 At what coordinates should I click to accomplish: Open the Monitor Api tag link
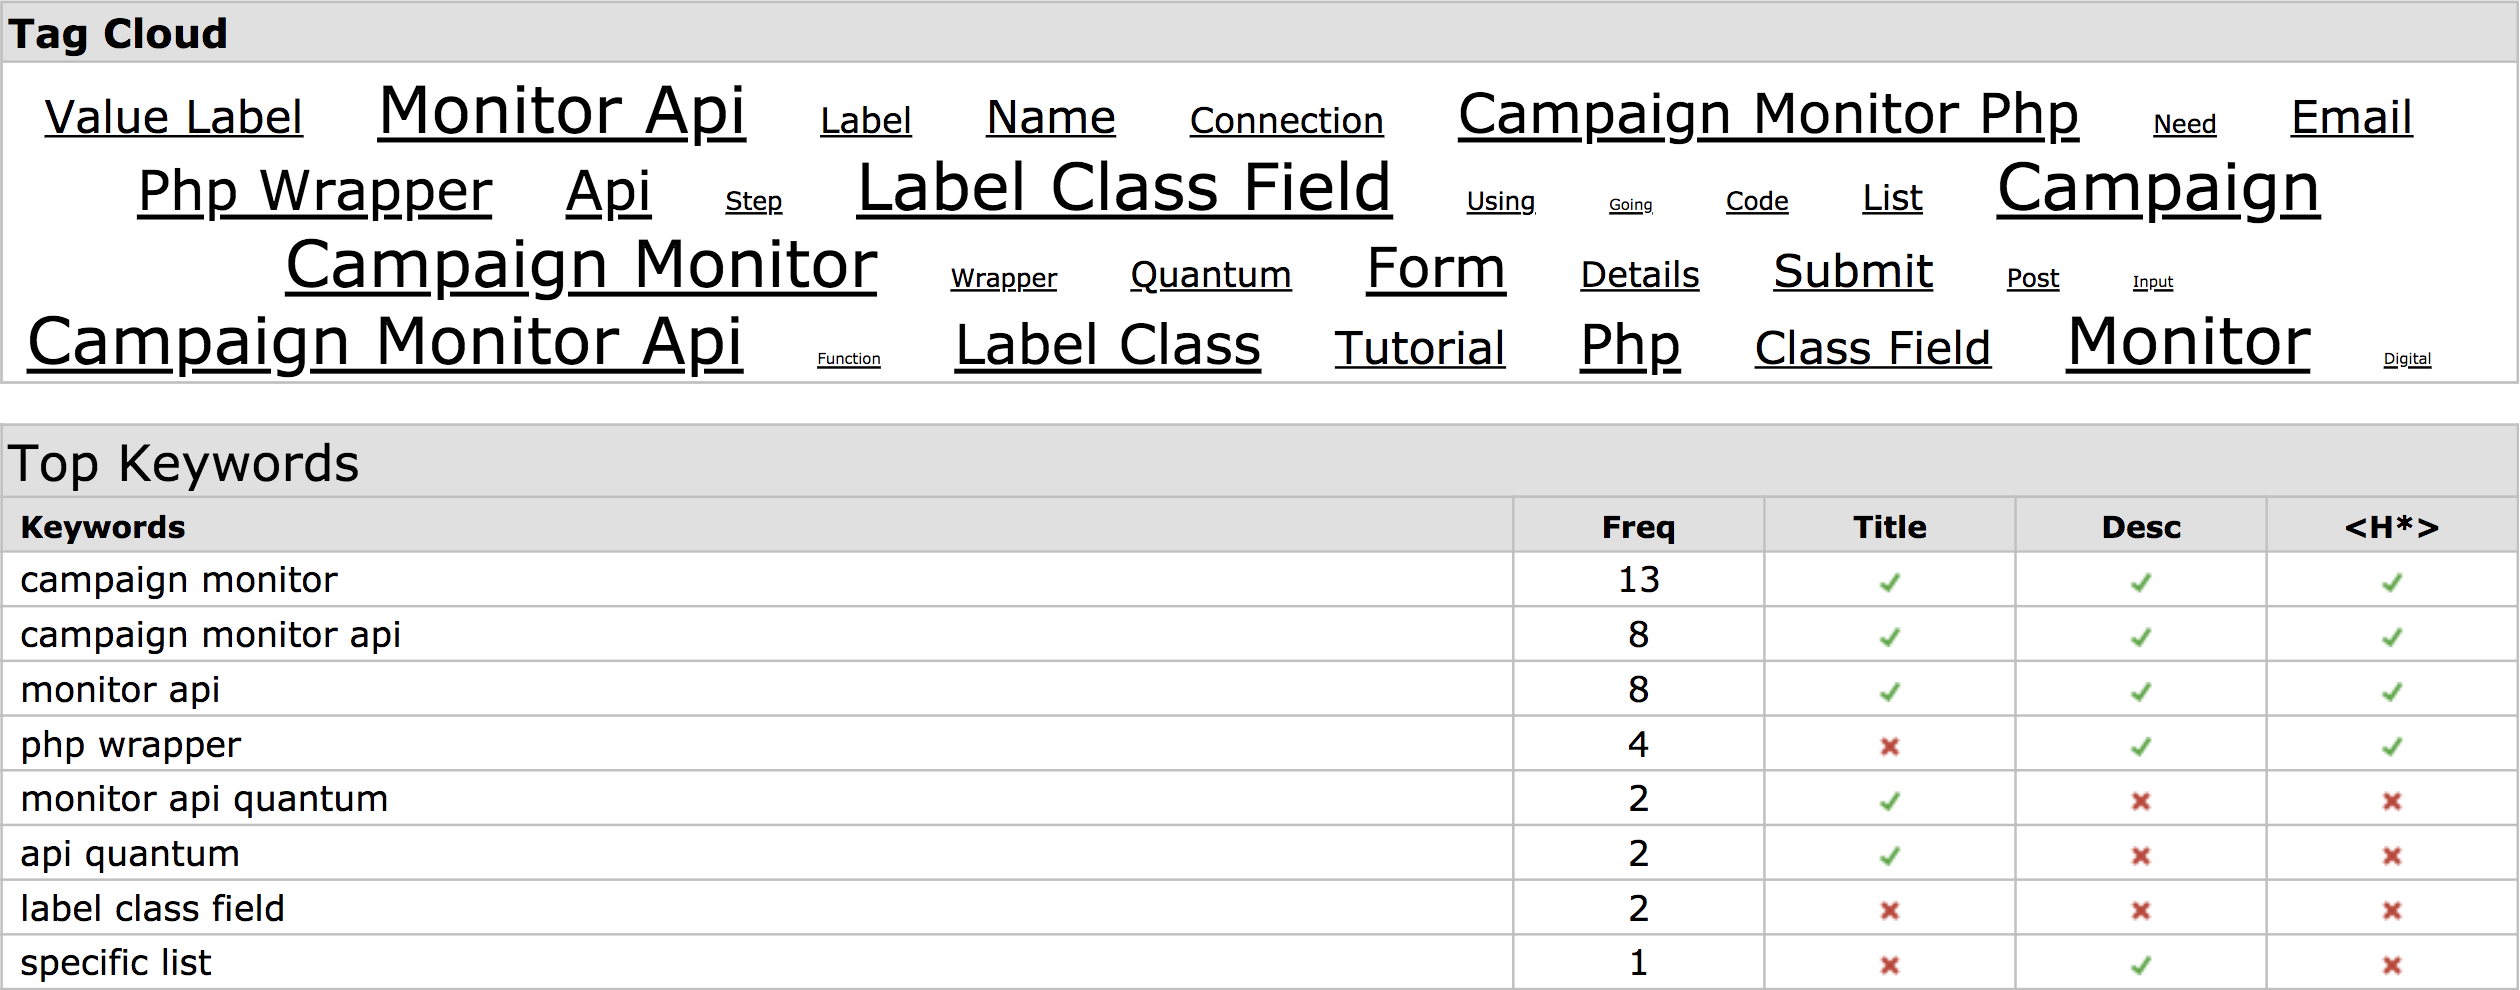point(562,112)
